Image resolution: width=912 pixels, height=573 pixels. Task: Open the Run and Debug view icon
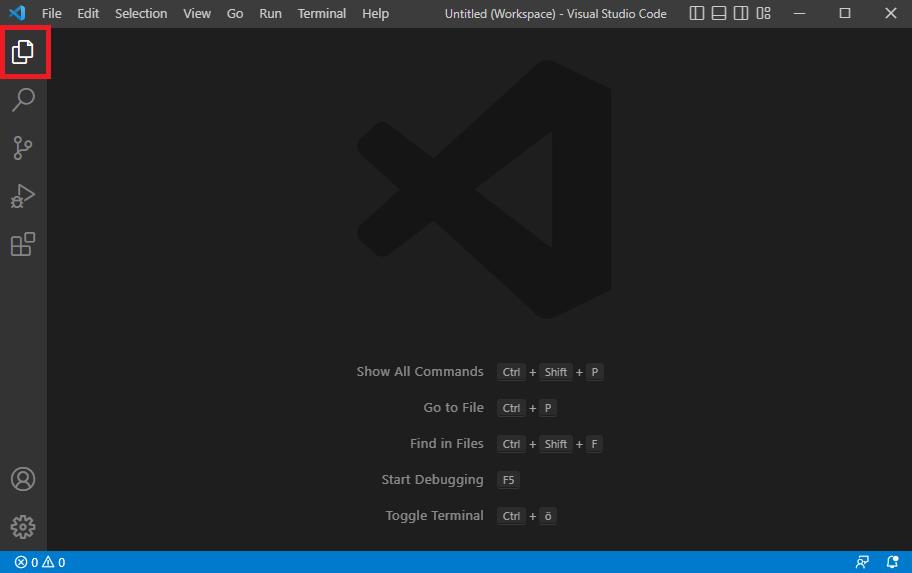(x=23, y=196)
